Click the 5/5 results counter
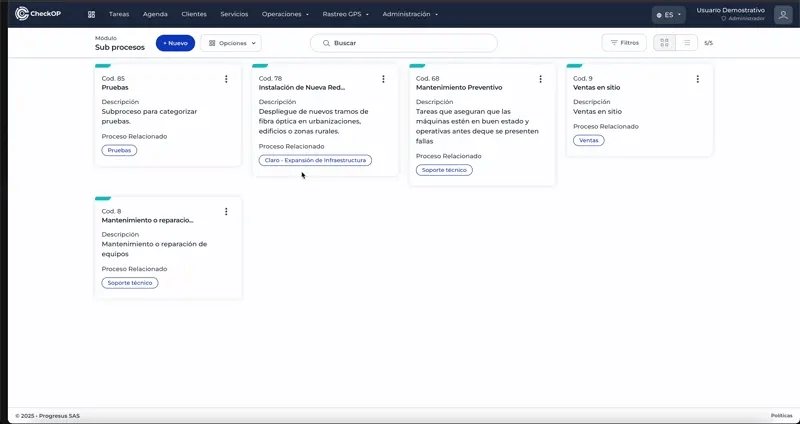The height and width of the screenshot is (424, 800). tap(709, 43)
